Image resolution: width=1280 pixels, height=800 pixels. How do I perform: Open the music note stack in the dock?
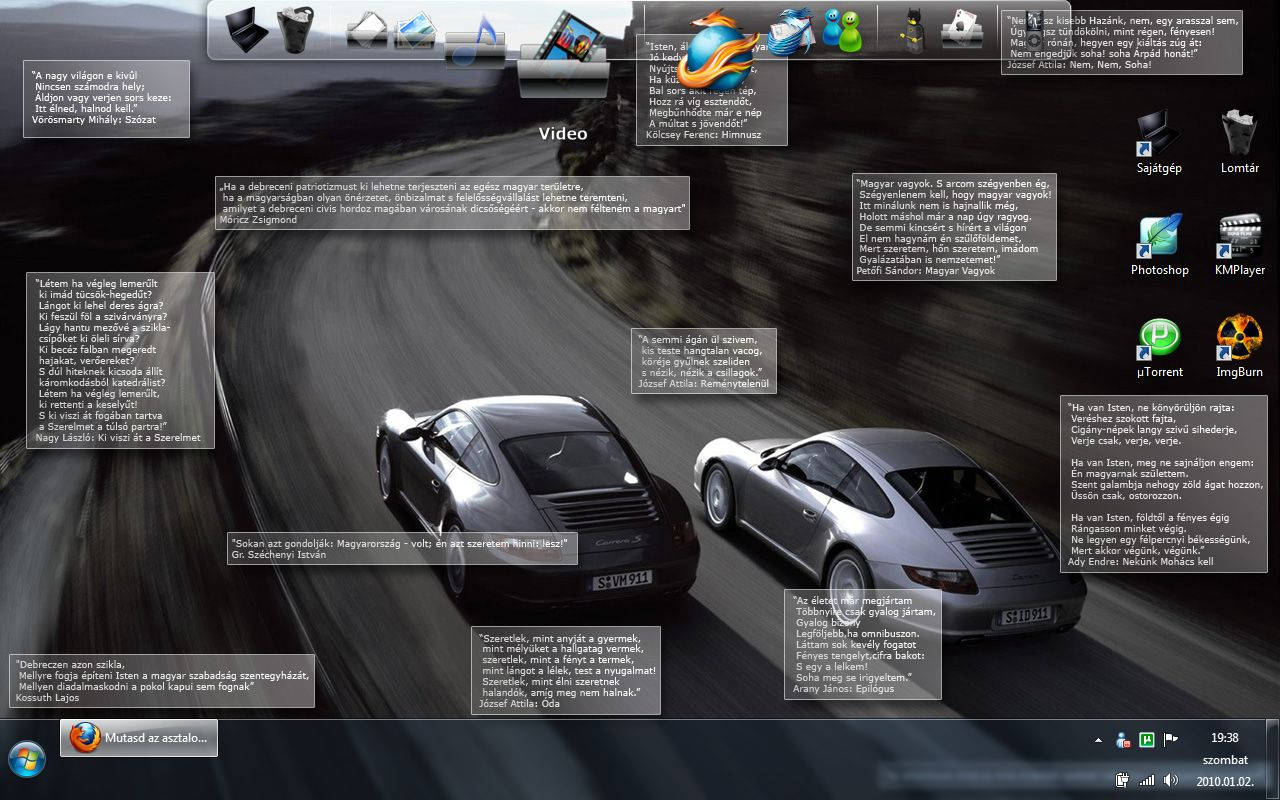coord(476,41)
